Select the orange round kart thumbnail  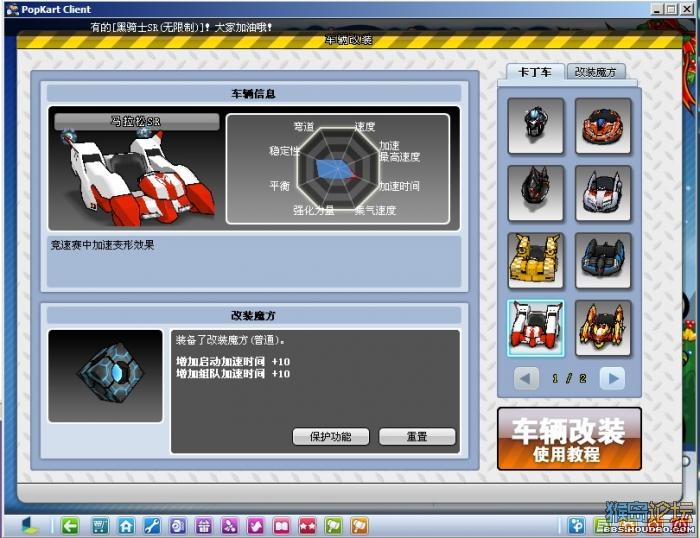tap(603, 126)
